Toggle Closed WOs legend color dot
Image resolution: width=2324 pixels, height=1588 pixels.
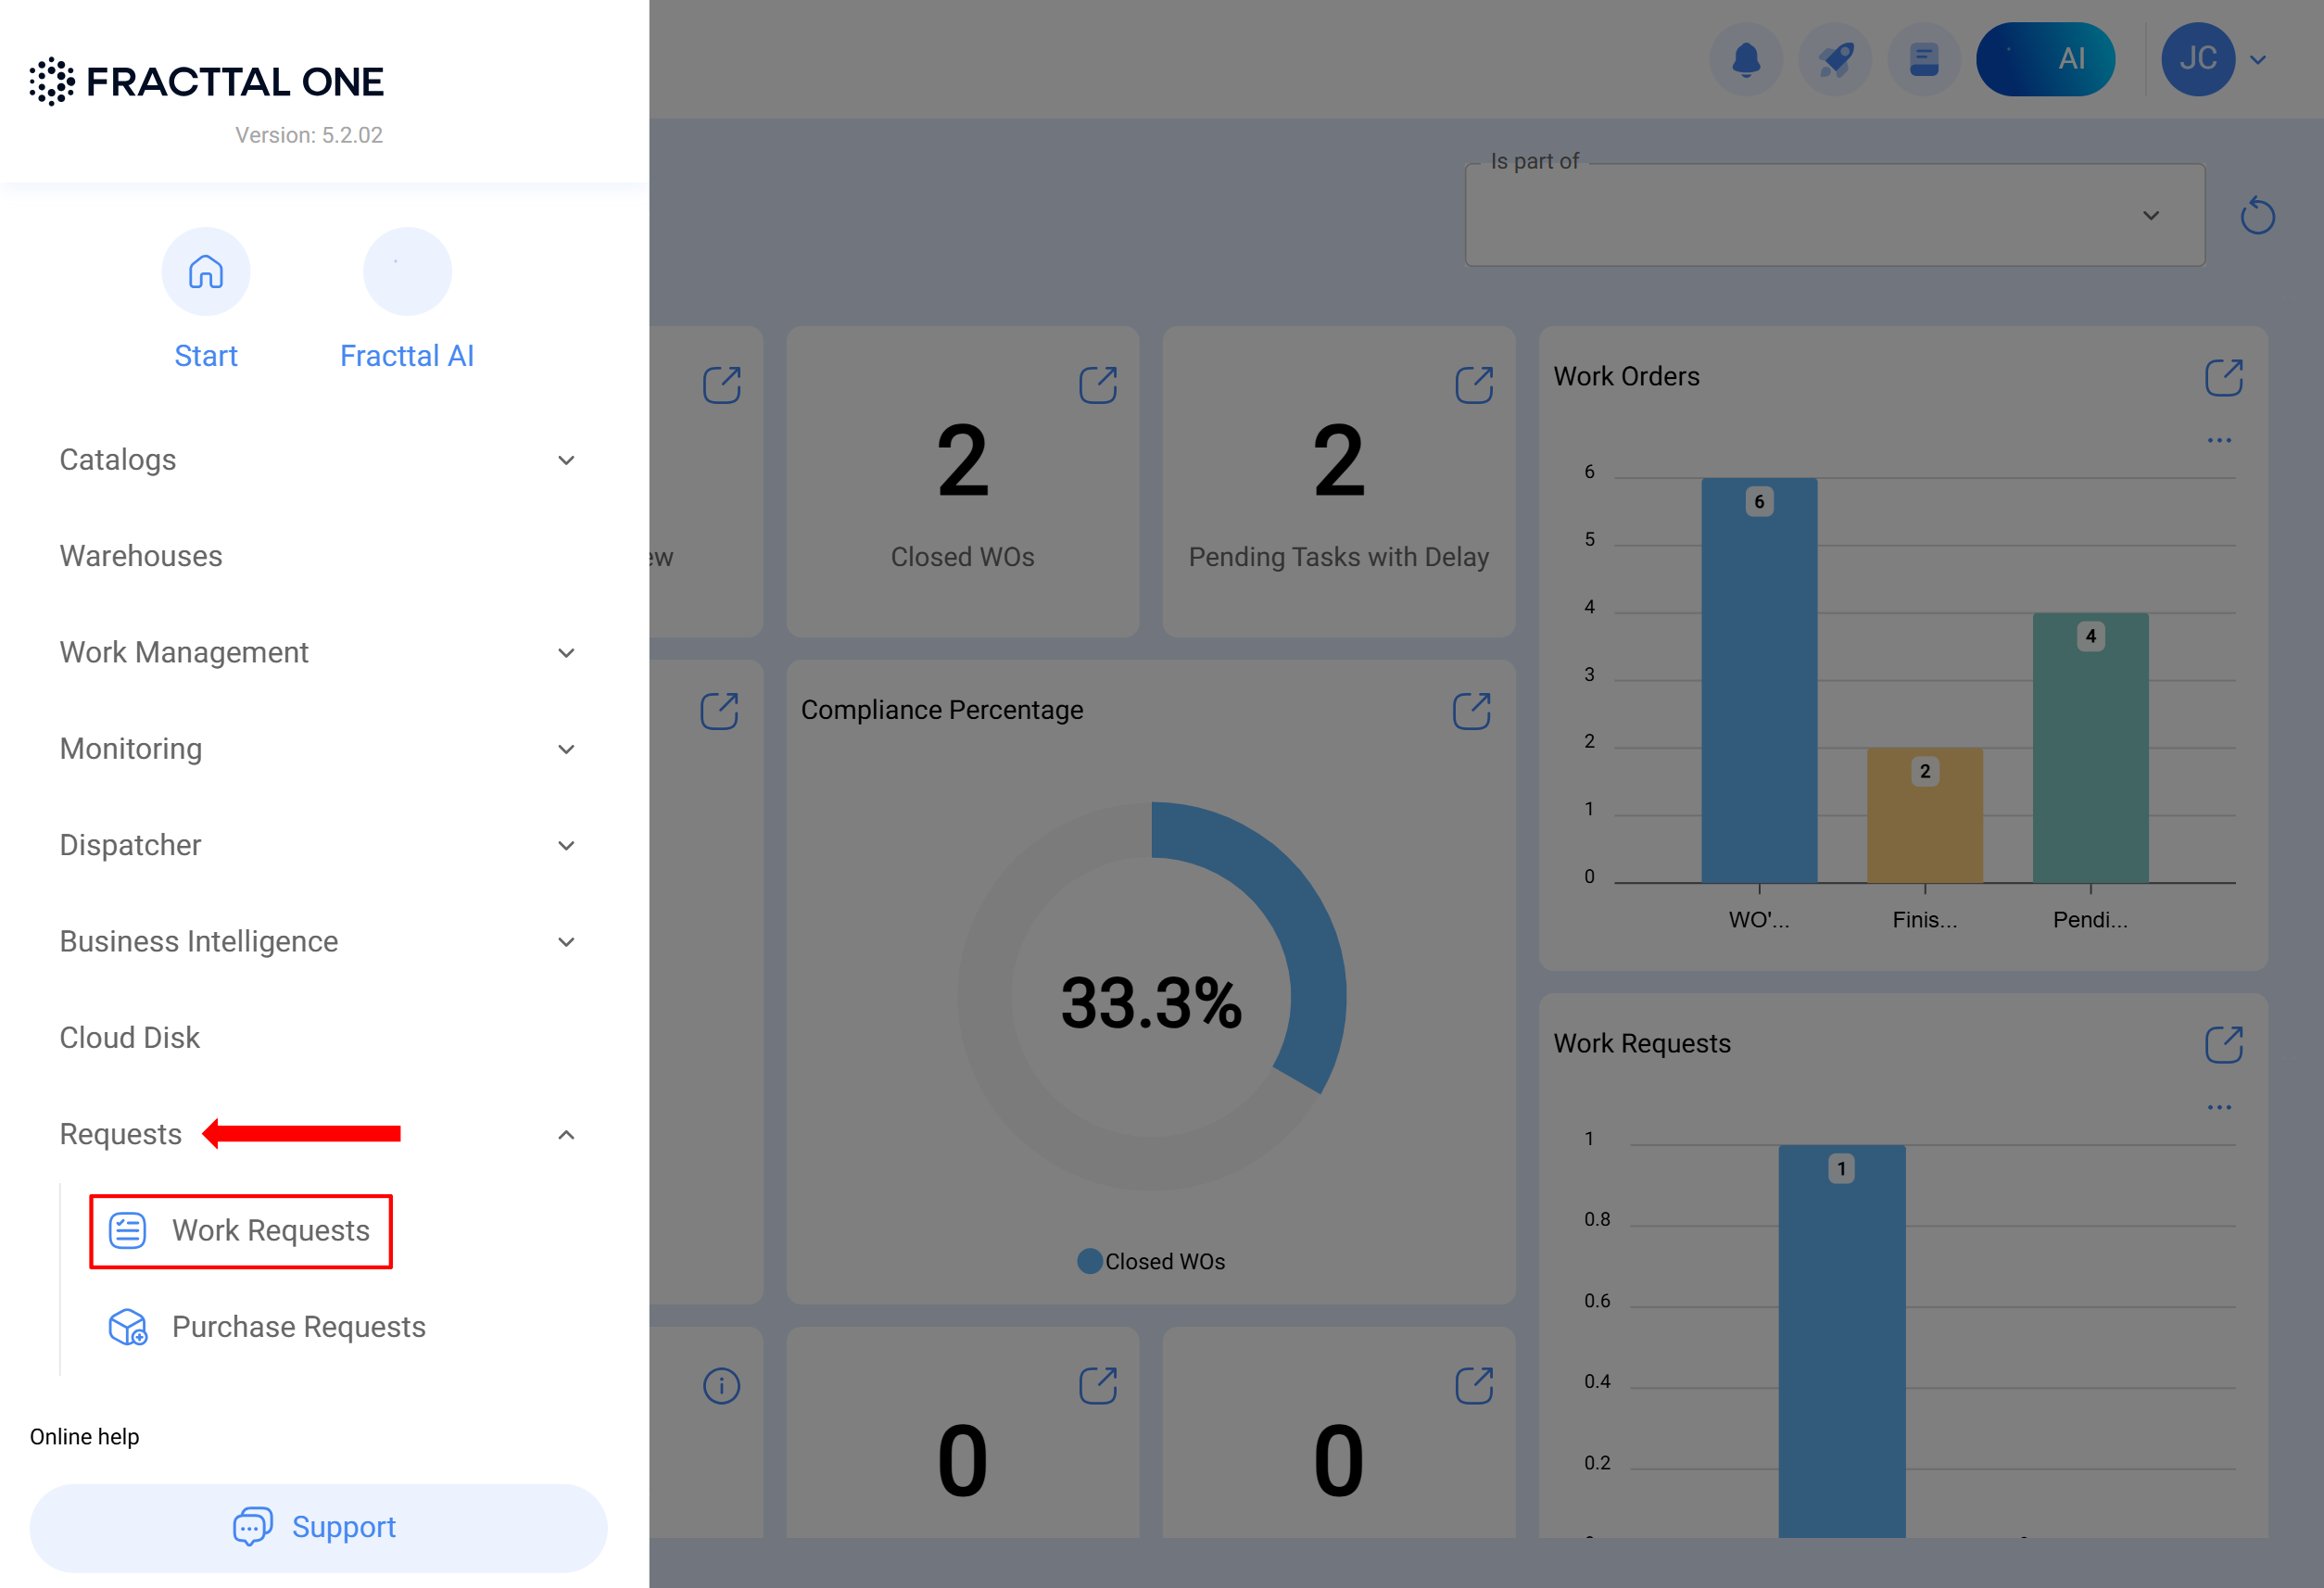1089,1262
